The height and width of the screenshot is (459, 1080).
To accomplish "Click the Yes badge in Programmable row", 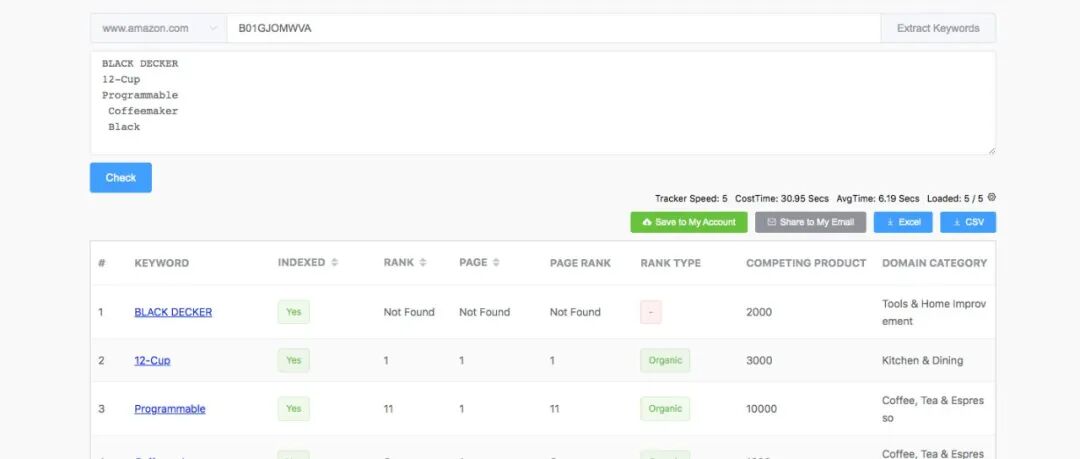I will (293, 409).
